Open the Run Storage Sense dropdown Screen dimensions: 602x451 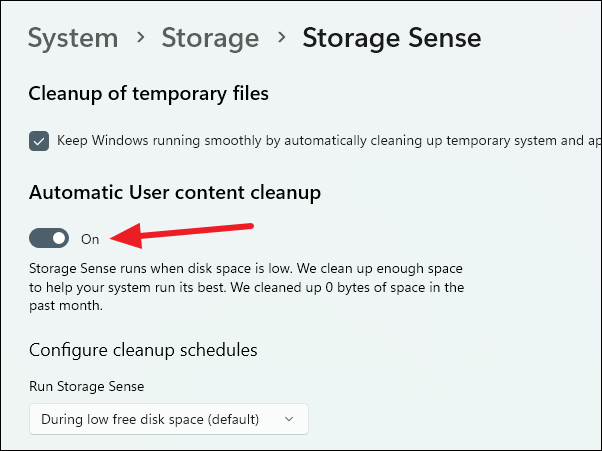coord(168,419)
